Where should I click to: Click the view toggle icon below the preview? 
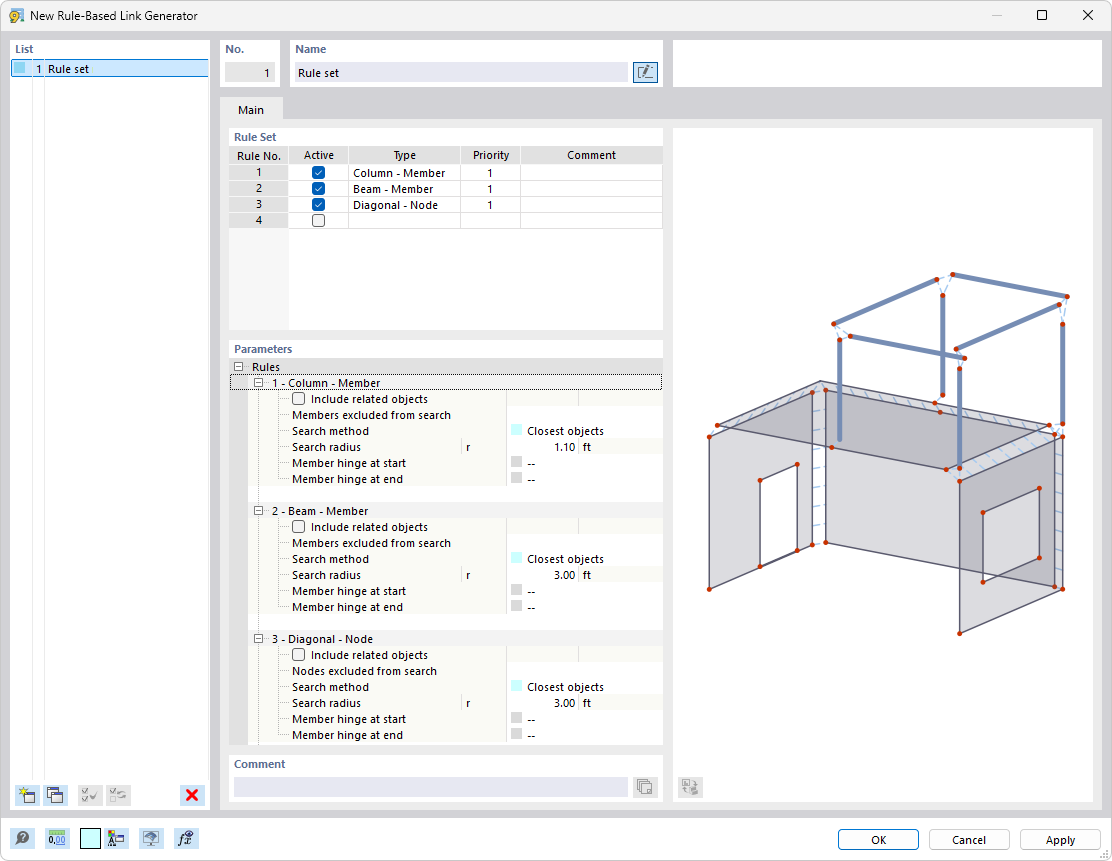pyautogui.click(x=690, y=787)
